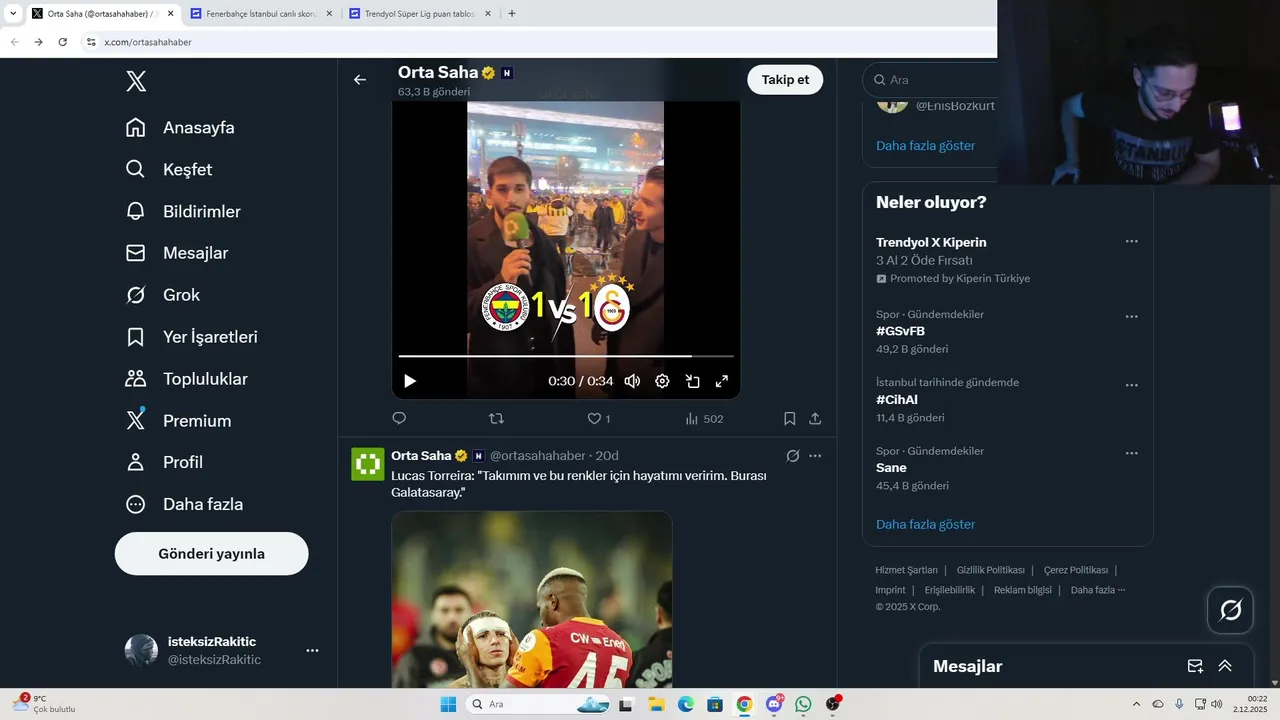Open Çerez Politikası link

pyautogui.click(x=1075, y=570)
